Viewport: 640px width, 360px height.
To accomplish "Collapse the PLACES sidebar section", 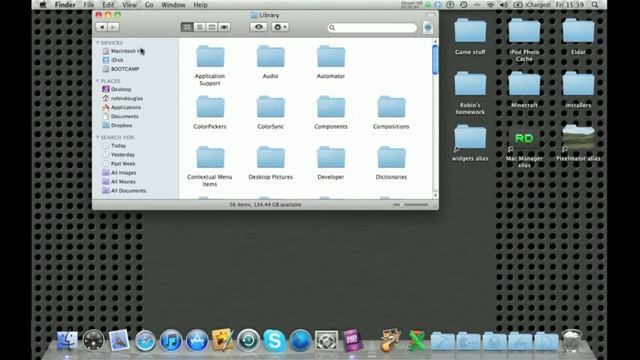I will tap(98, 81).
